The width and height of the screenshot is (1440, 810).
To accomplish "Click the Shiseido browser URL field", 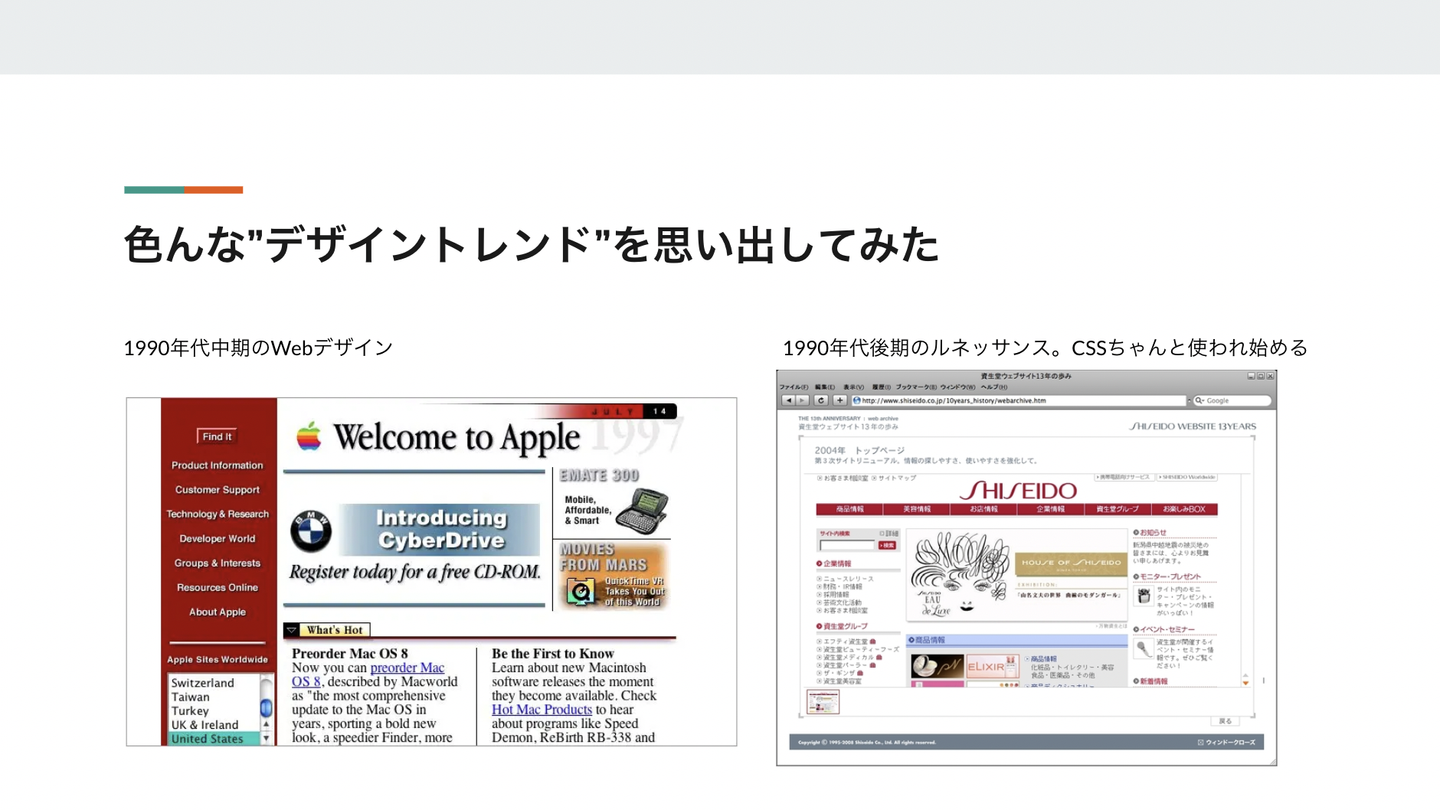I will [x=1018, y=400].
